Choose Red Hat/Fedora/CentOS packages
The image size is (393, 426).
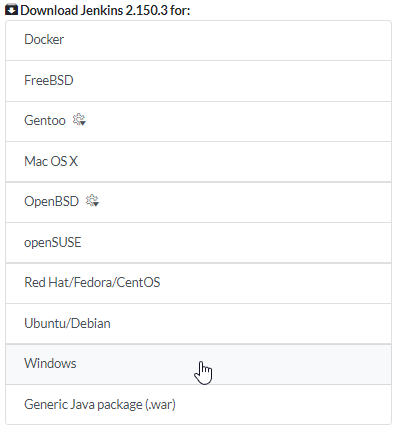click(x=198, y=283)
